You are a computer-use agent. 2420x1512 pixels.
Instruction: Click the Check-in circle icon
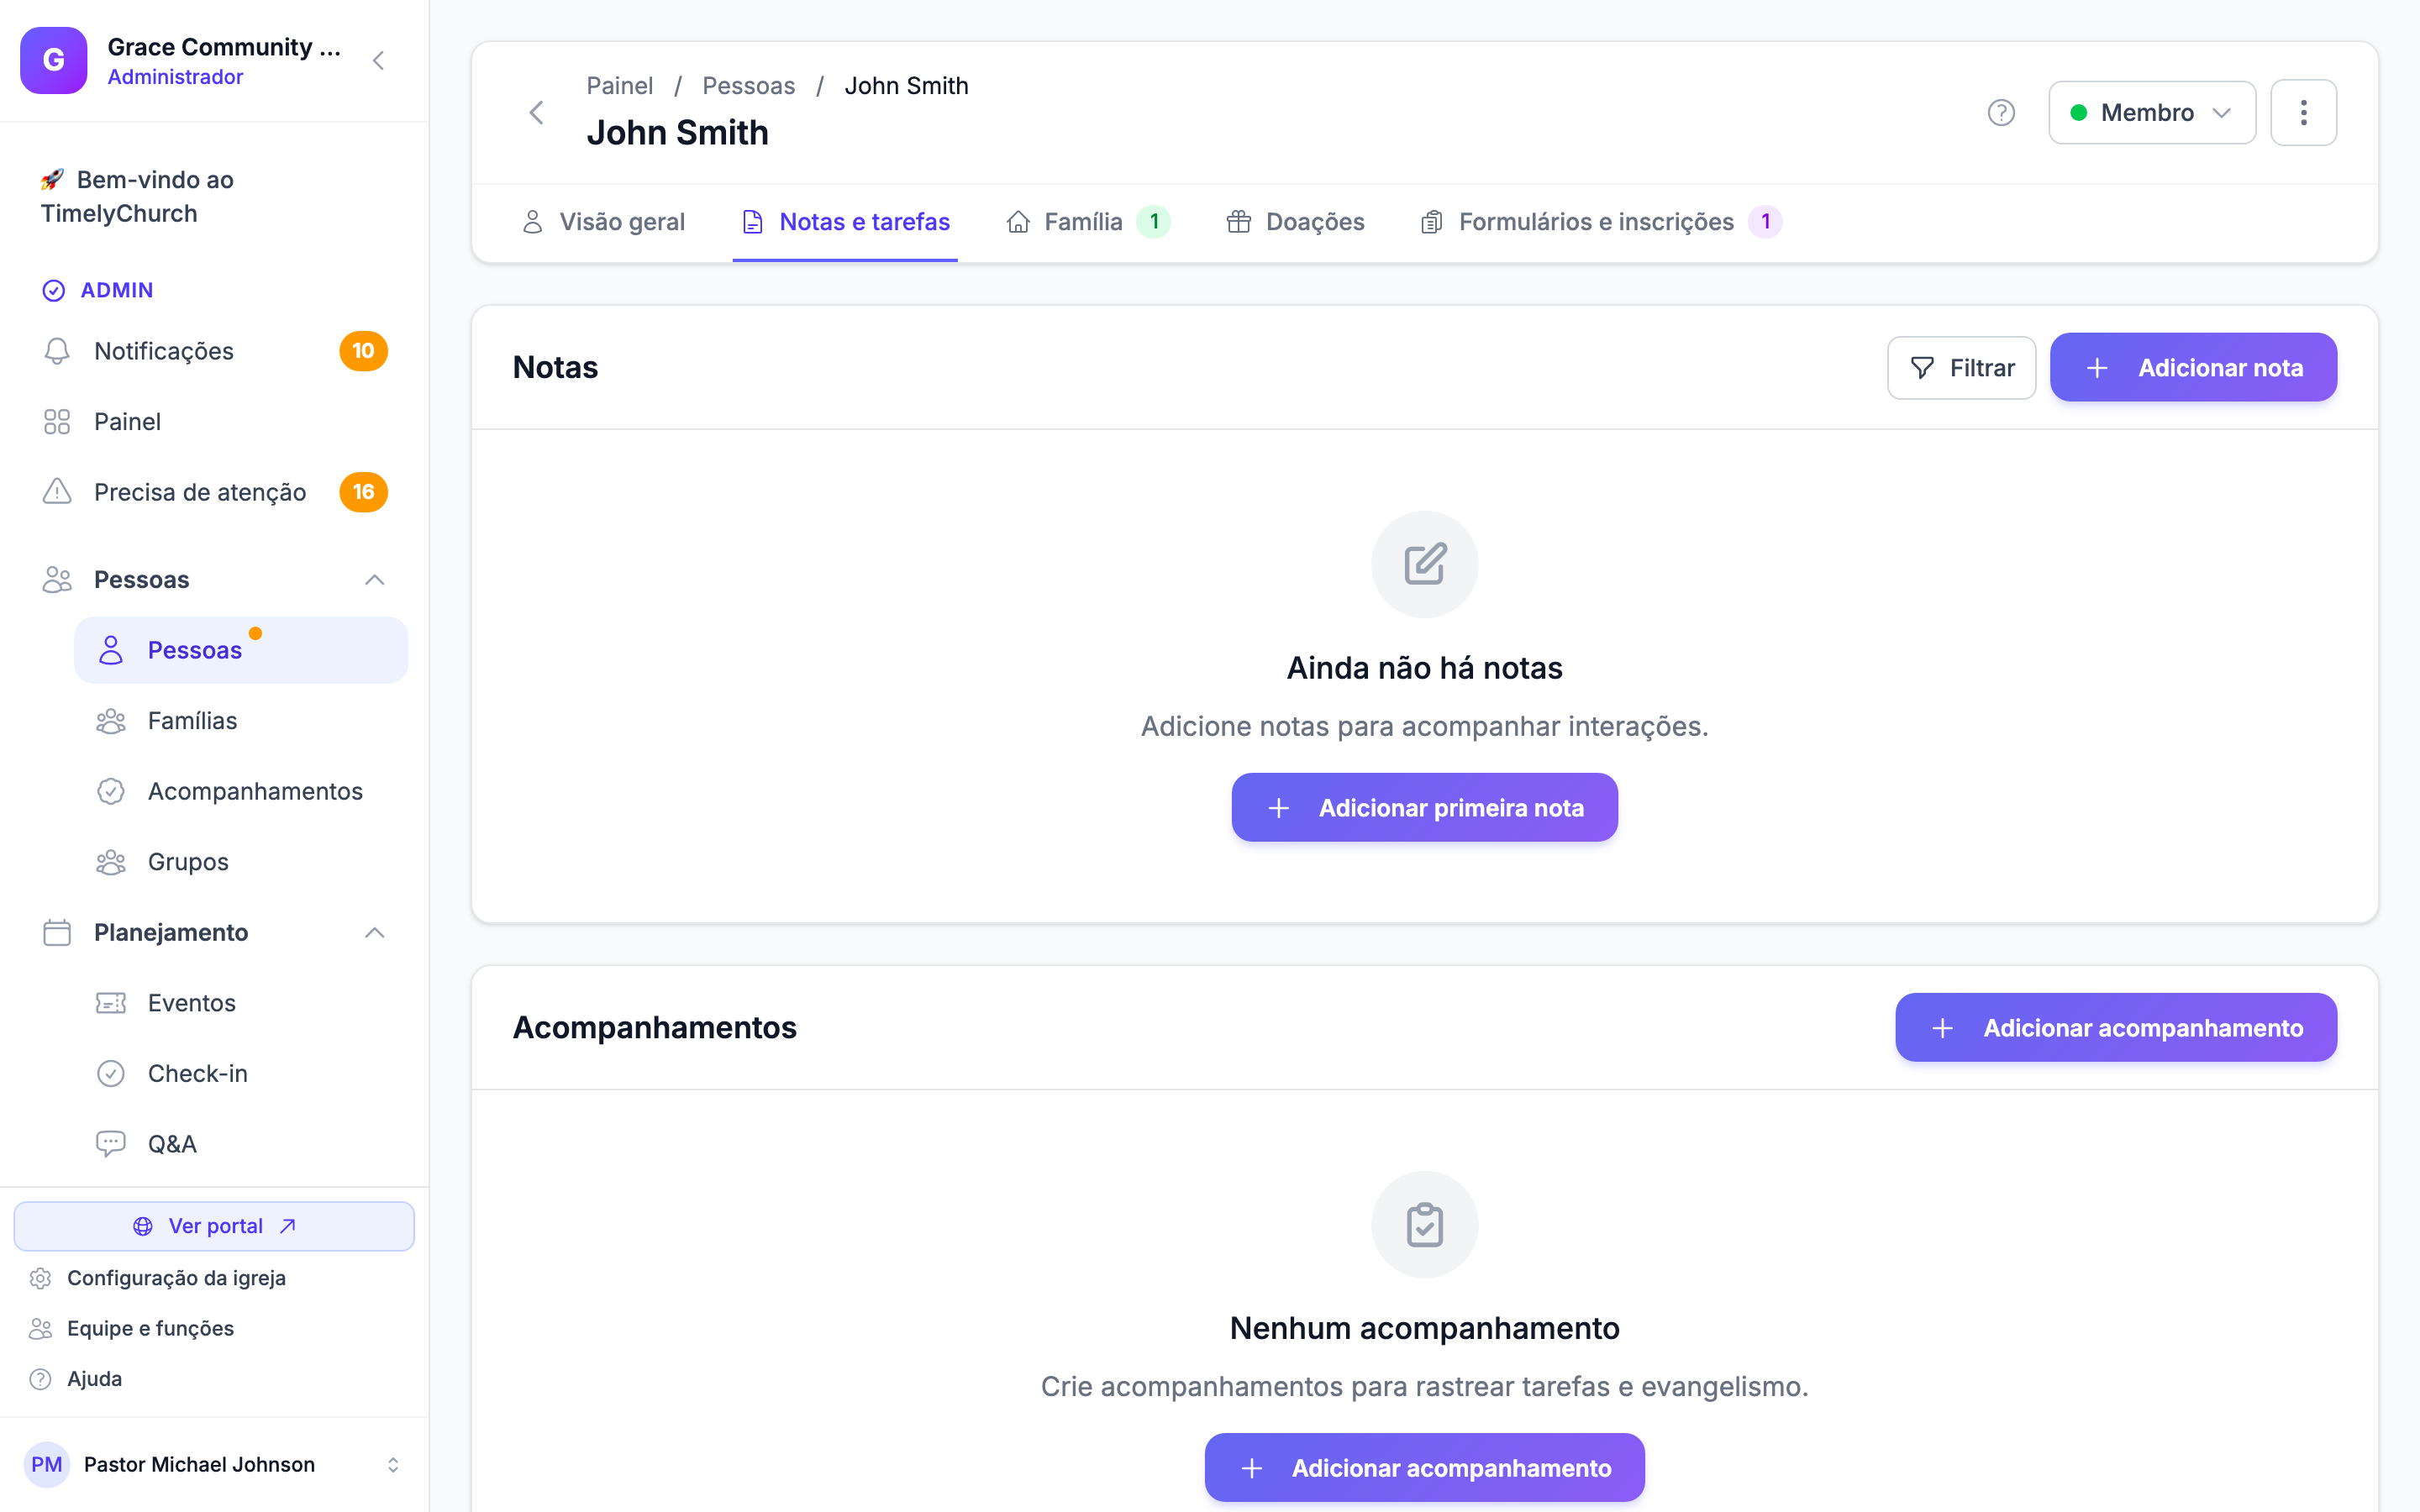point(110,1073)
